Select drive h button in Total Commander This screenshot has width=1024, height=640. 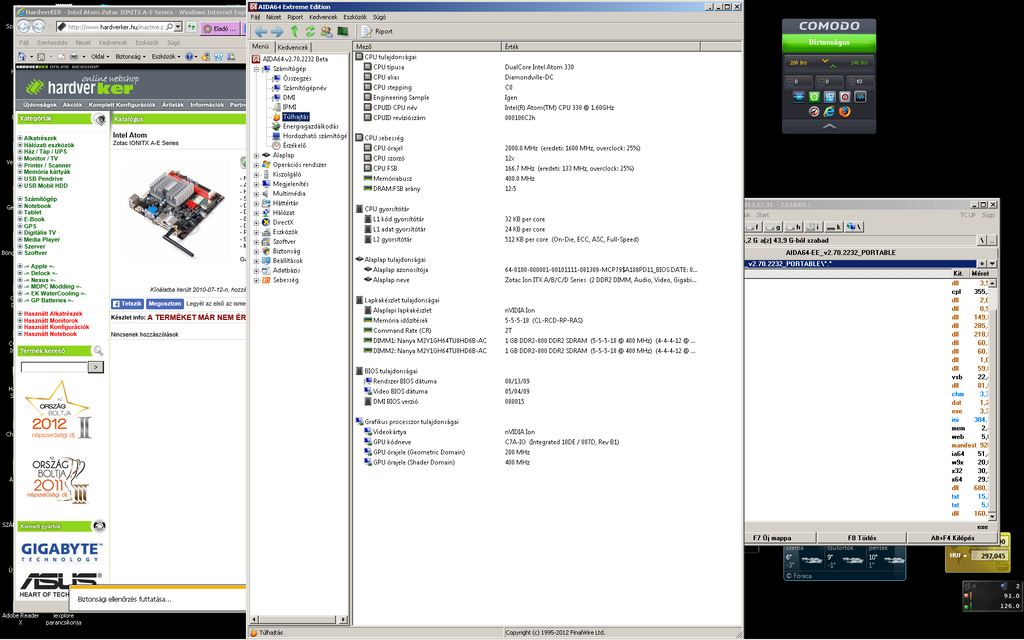[x=794, y=227]
